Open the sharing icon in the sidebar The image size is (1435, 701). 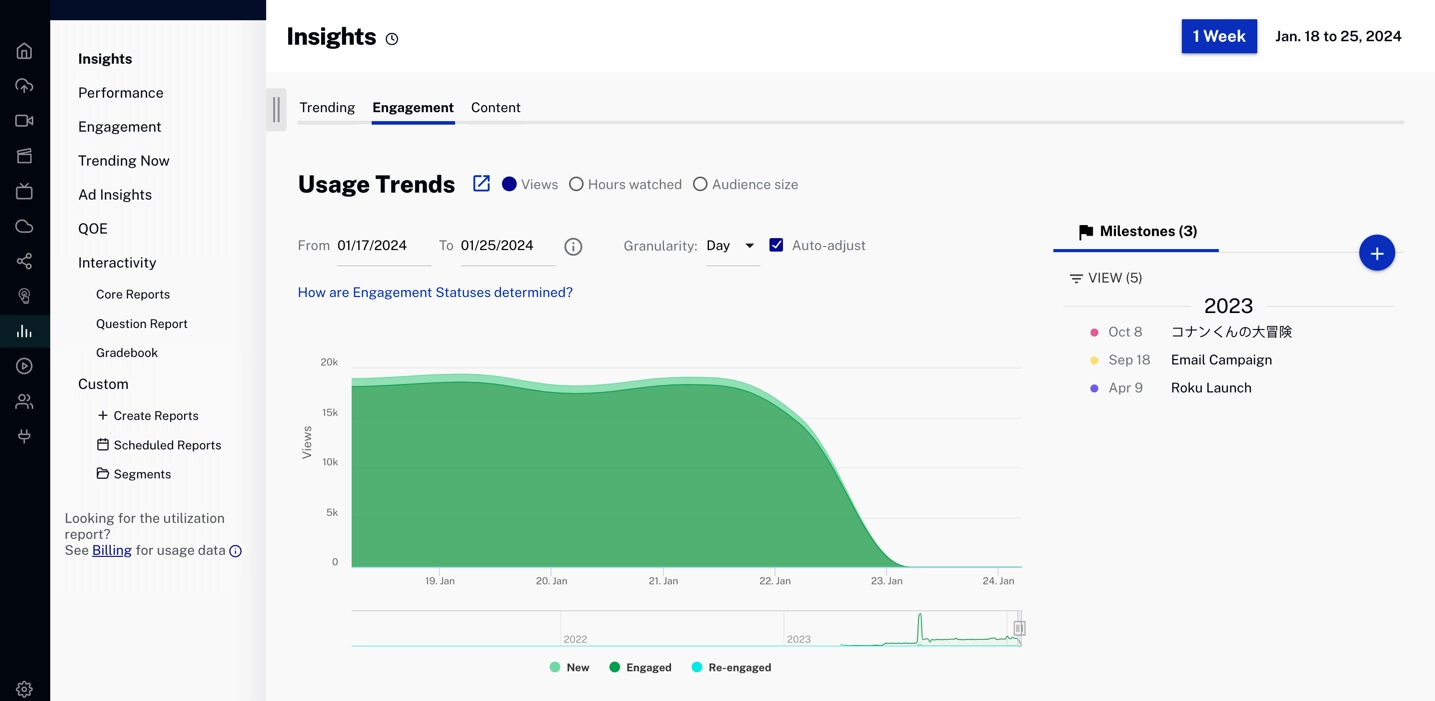point(24,261)
